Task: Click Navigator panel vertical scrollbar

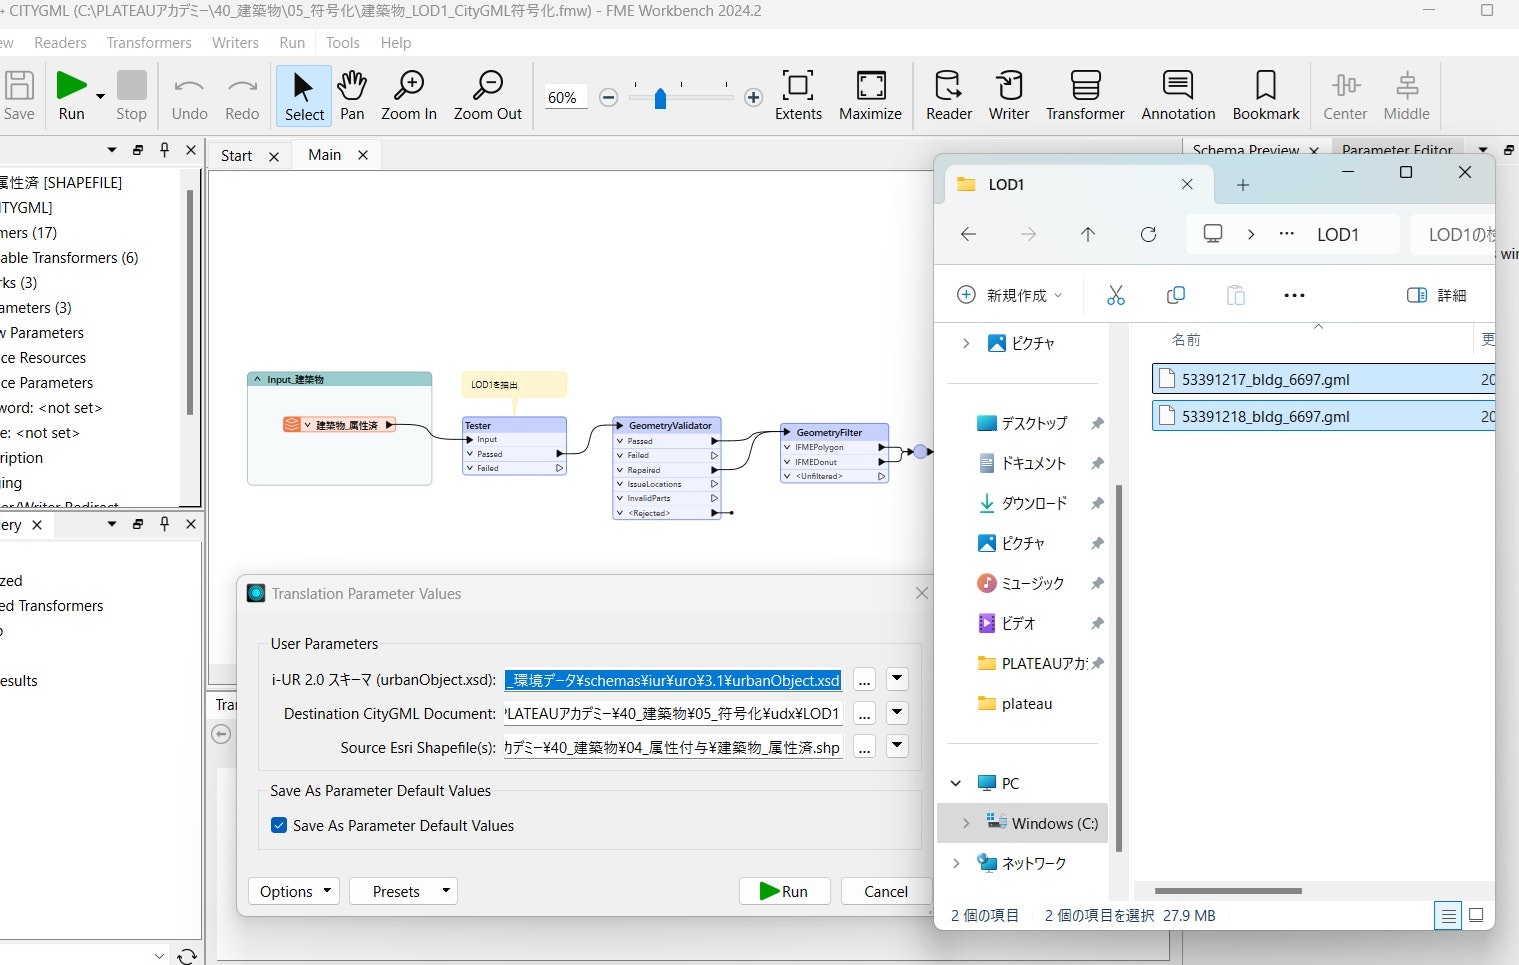Action: tap(190, 302)
